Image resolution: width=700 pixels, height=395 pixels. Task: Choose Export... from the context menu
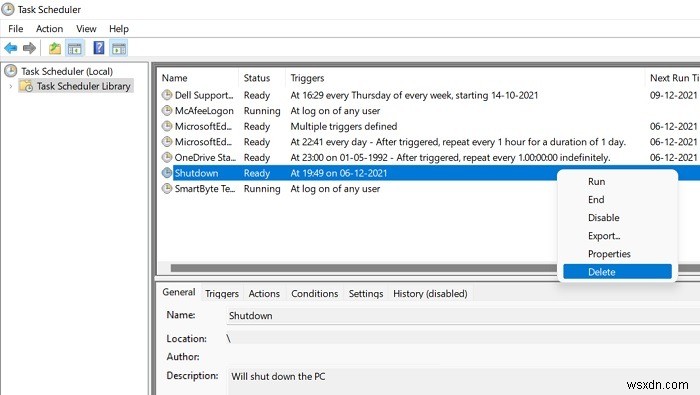coord(617,236)
